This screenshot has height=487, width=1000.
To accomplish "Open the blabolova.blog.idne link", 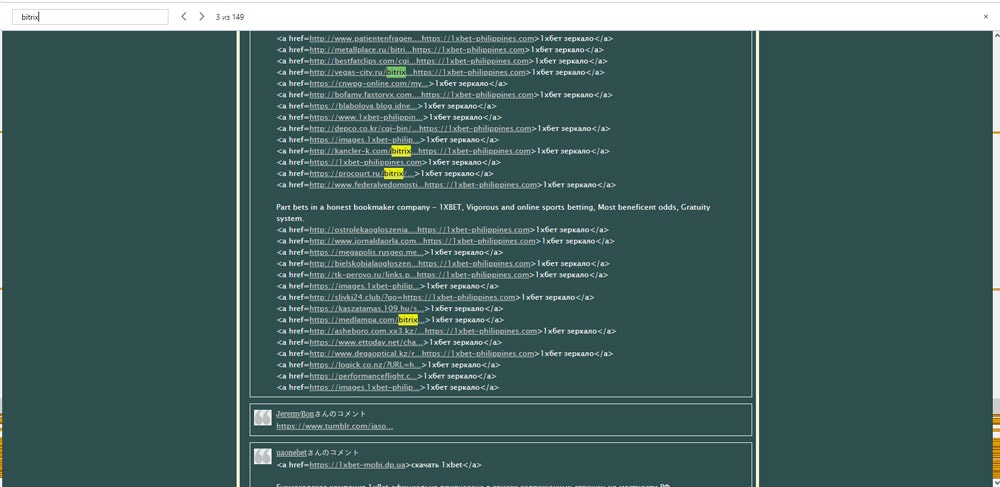I will (364, 106).
